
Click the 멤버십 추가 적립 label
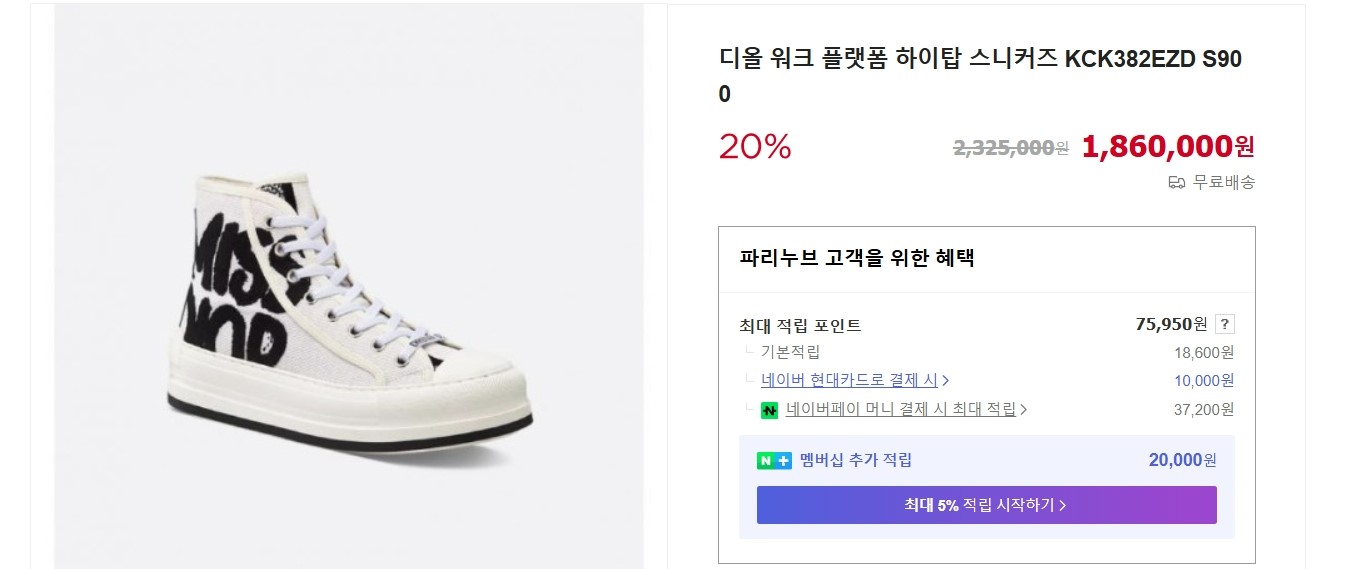[855, 460]
